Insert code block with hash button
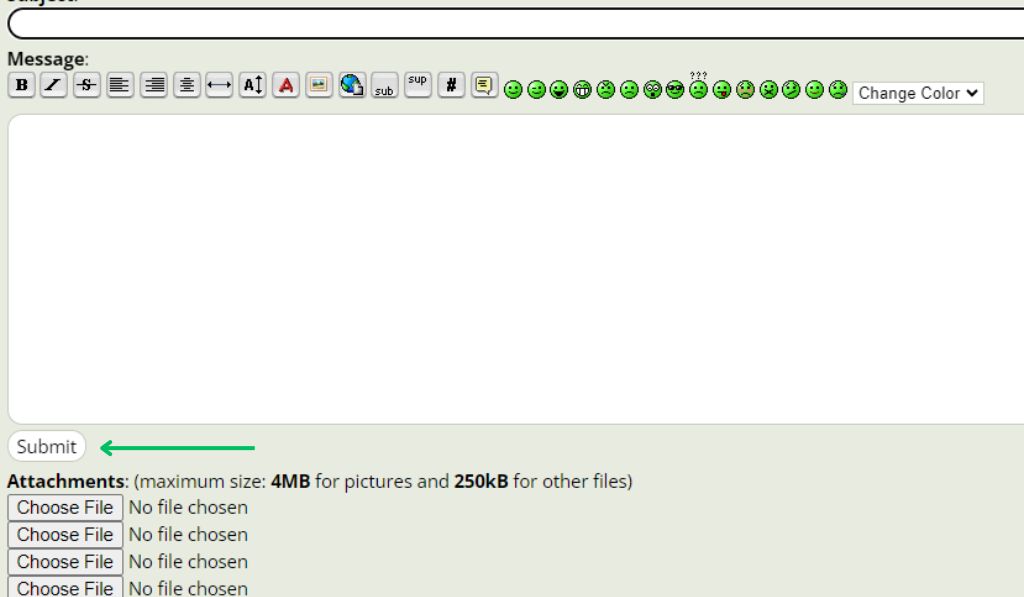Image resolution: width=1024 pixels, height=597 pixels. coord(451,85)
